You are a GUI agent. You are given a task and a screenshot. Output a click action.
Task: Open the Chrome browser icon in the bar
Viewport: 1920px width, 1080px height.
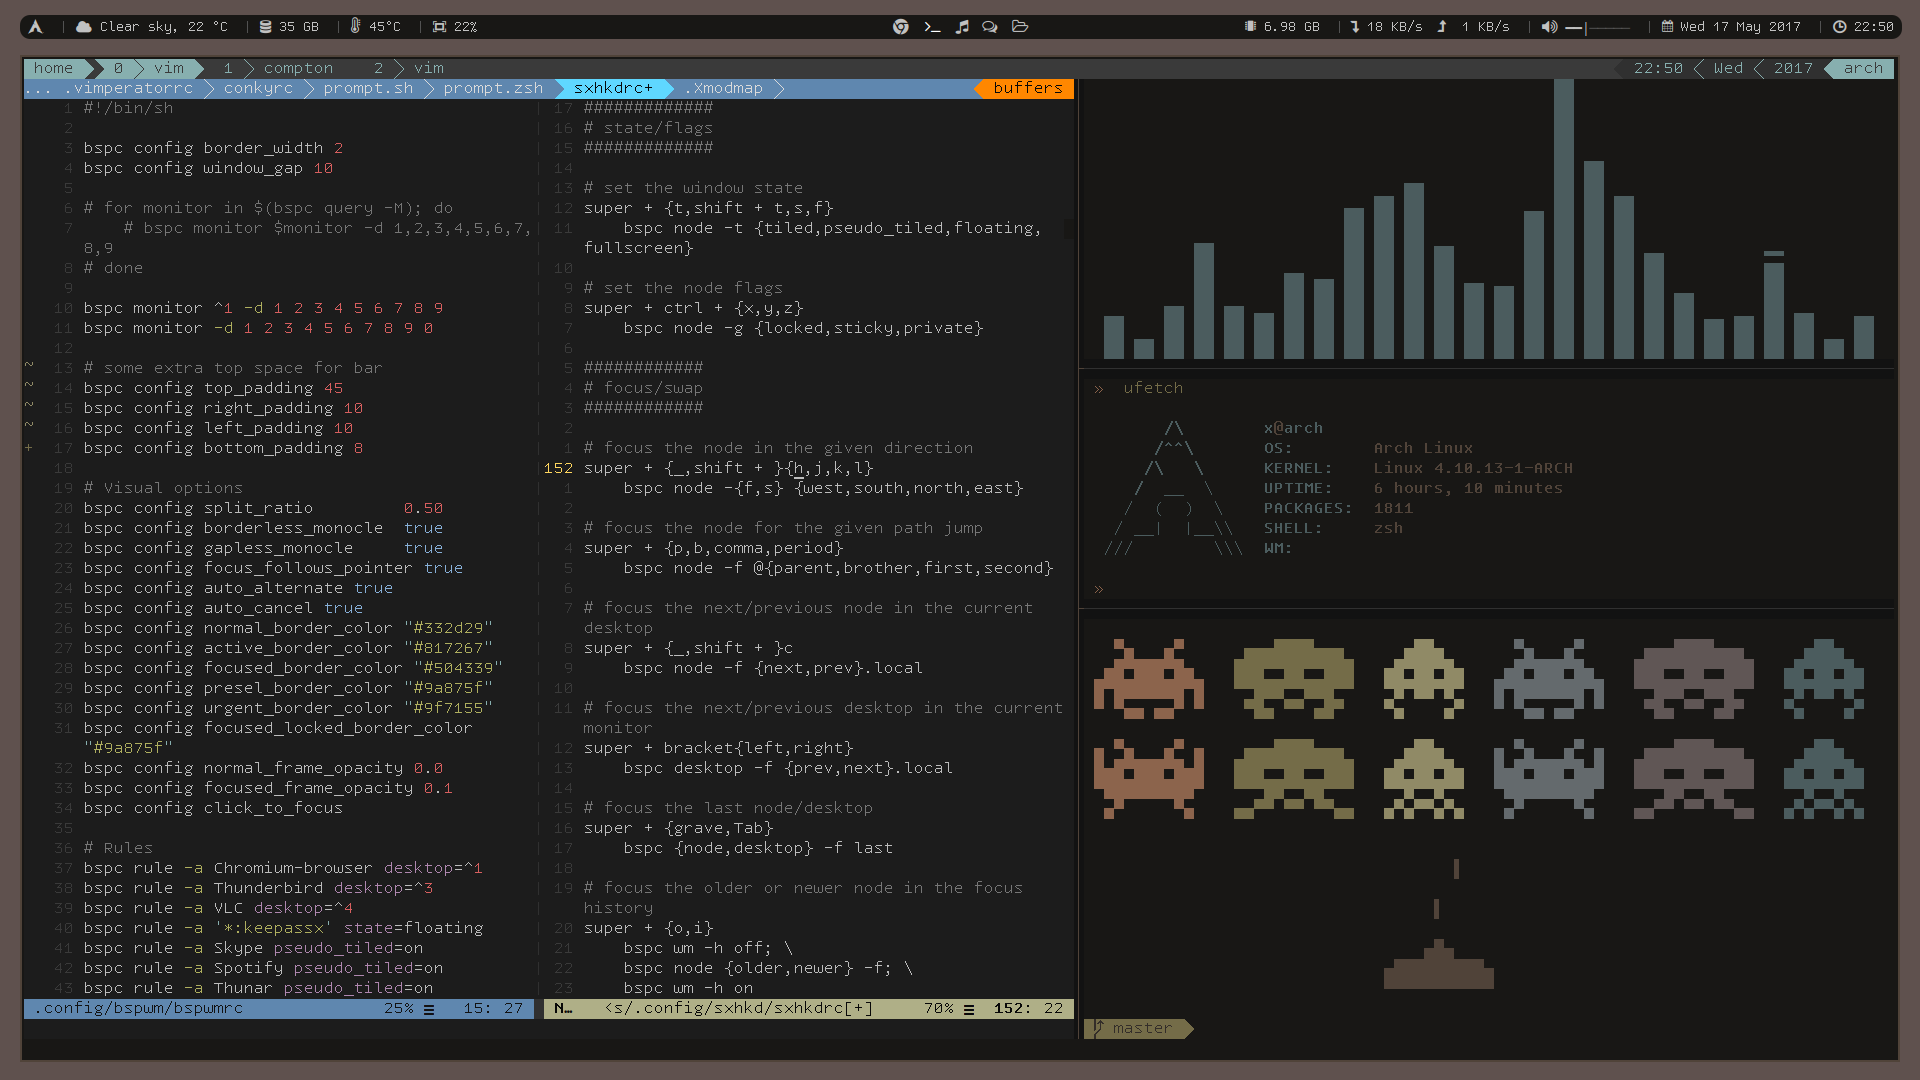900,27
